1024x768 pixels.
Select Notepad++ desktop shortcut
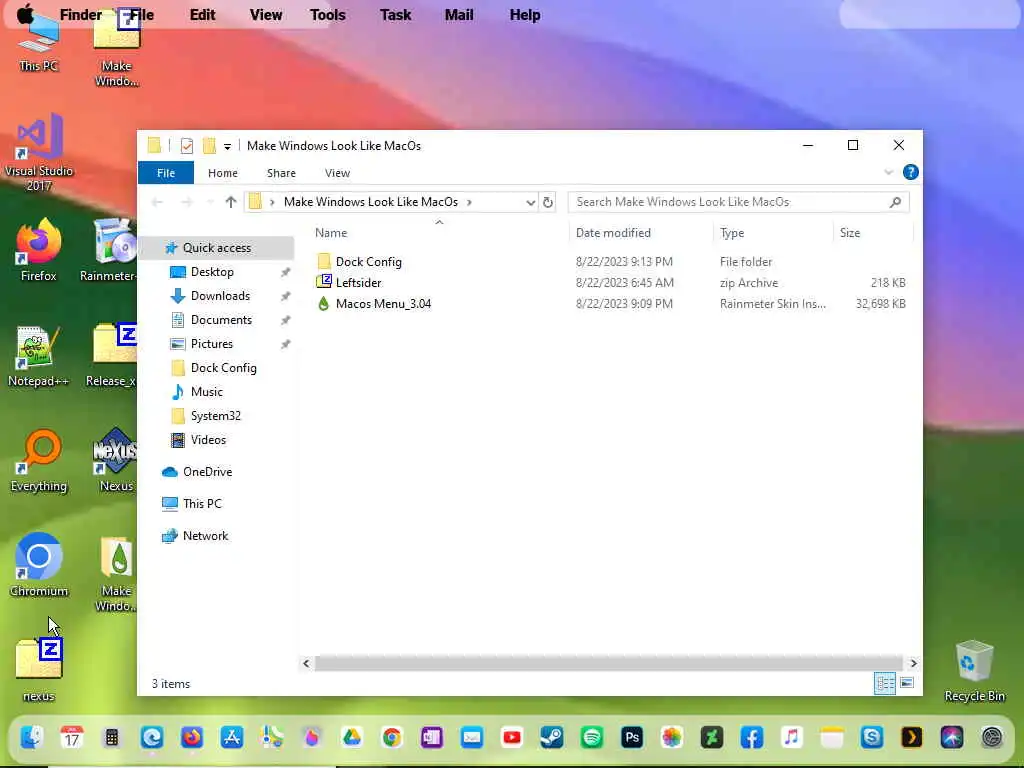(x=38, y=356)
